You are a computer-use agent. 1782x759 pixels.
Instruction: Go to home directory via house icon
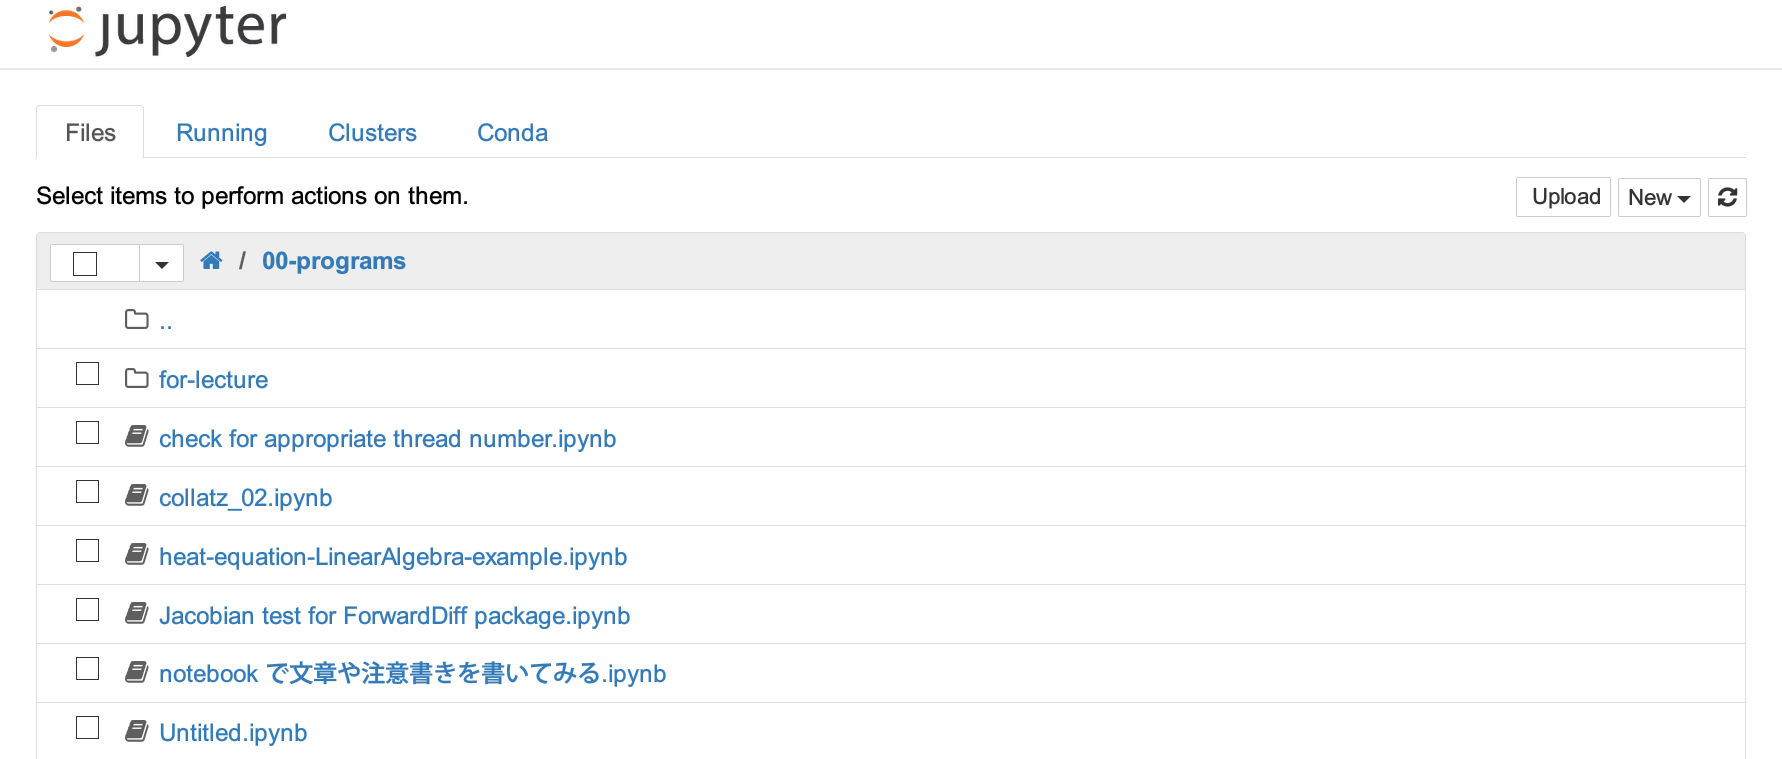pos(211,261)
